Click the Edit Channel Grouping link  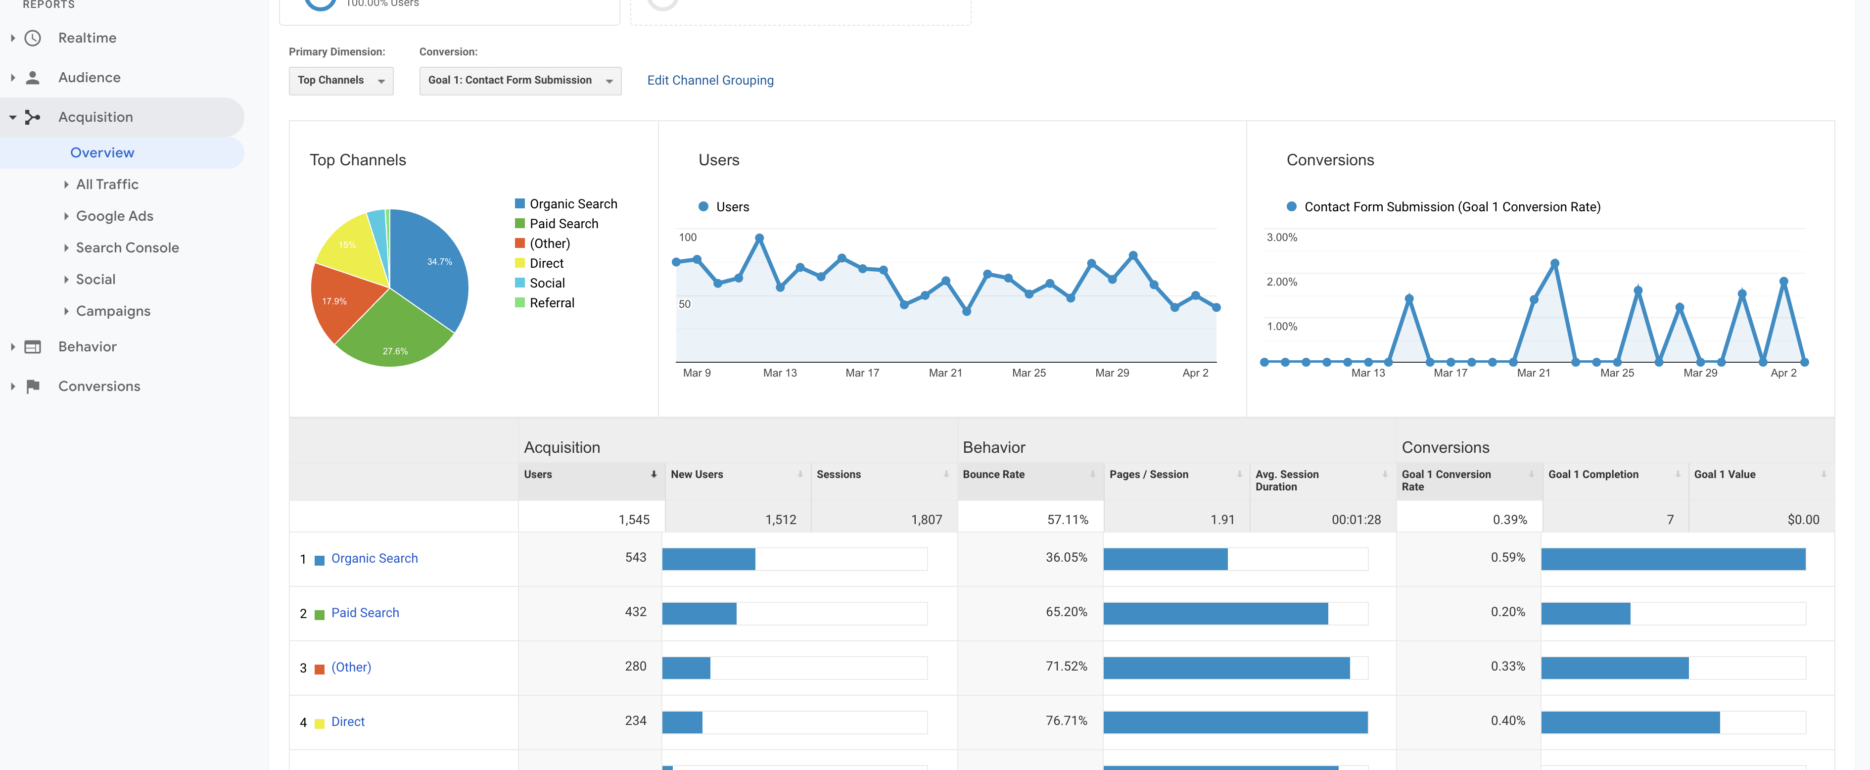(x=710, y=81)
